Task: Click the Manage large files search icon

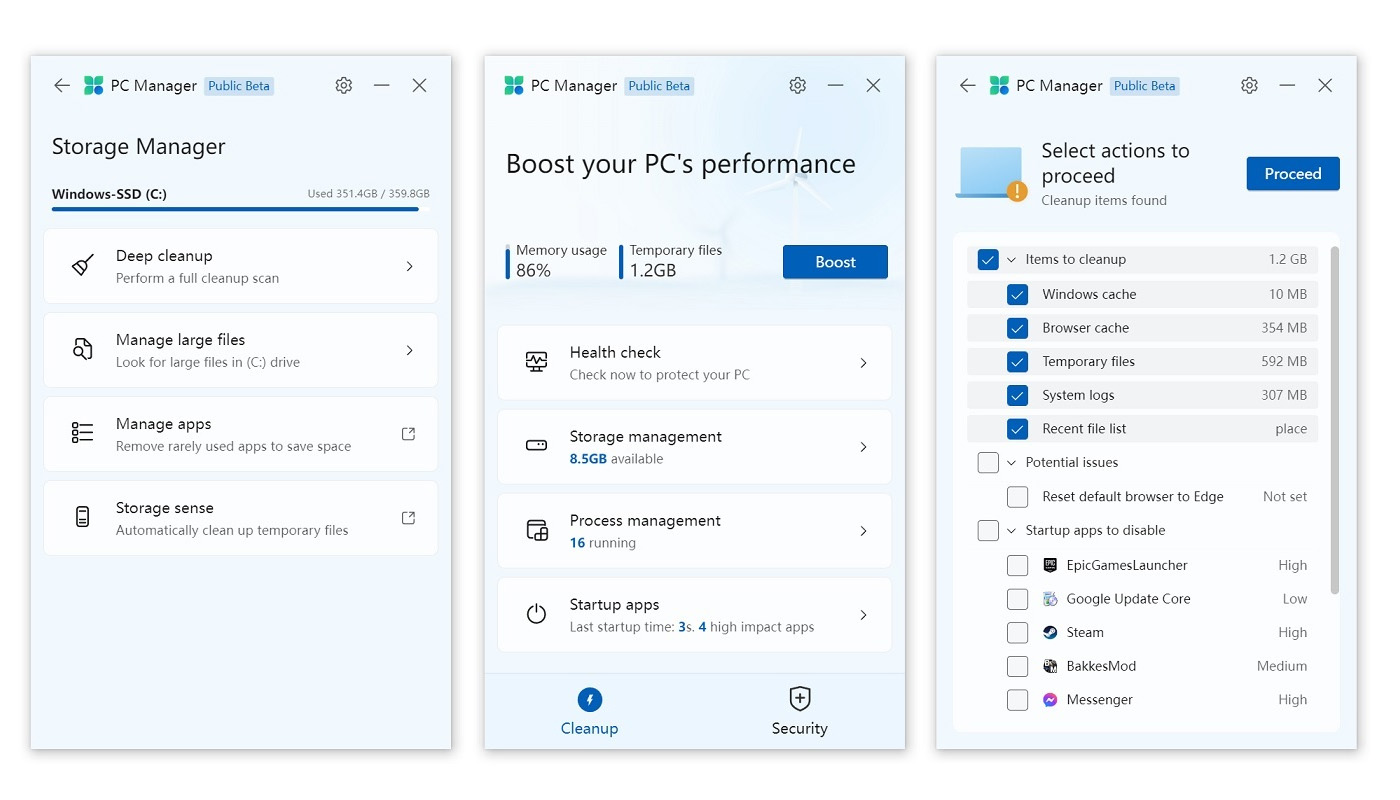Action: [x=83, y=350]
